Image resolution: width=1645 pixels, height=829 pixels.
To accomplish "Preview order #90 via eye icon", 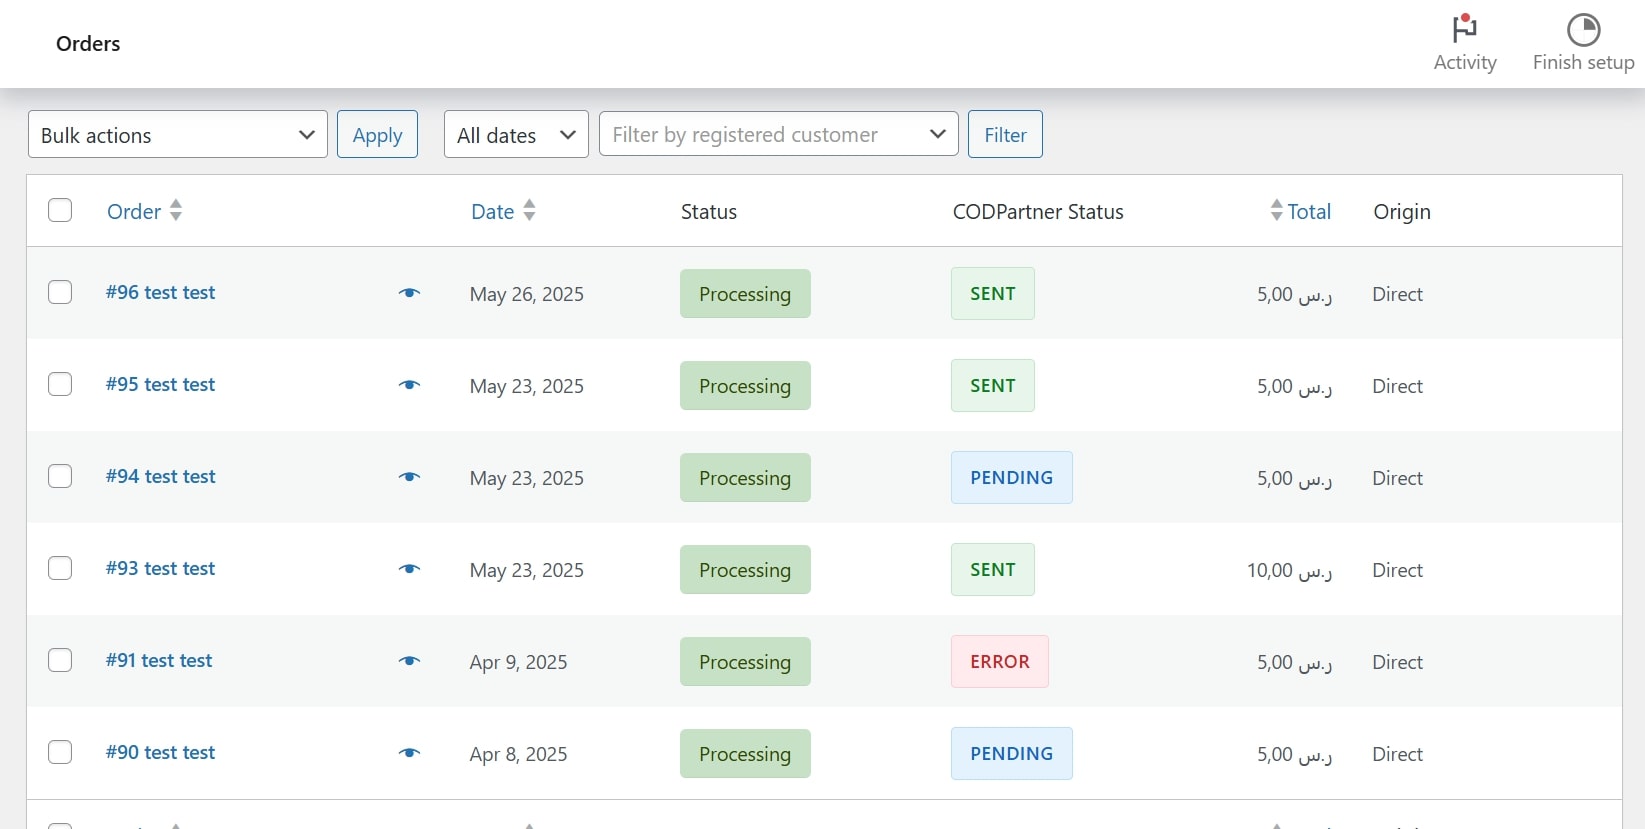I will 409,753.
